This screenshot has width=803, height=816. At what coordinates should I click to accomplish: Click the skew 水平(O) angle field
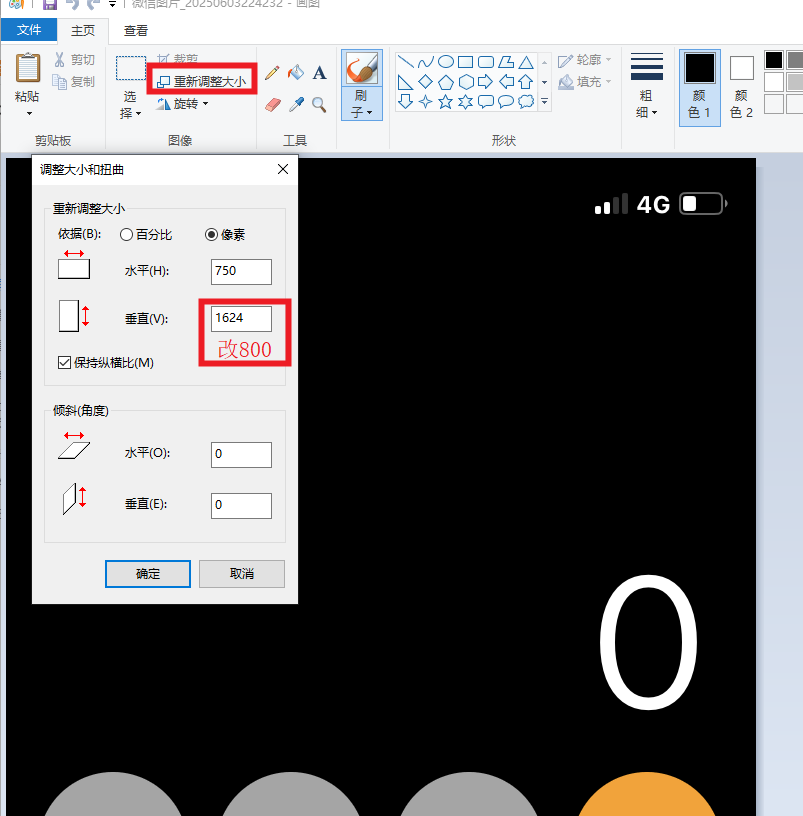click(x=241, y=455)
